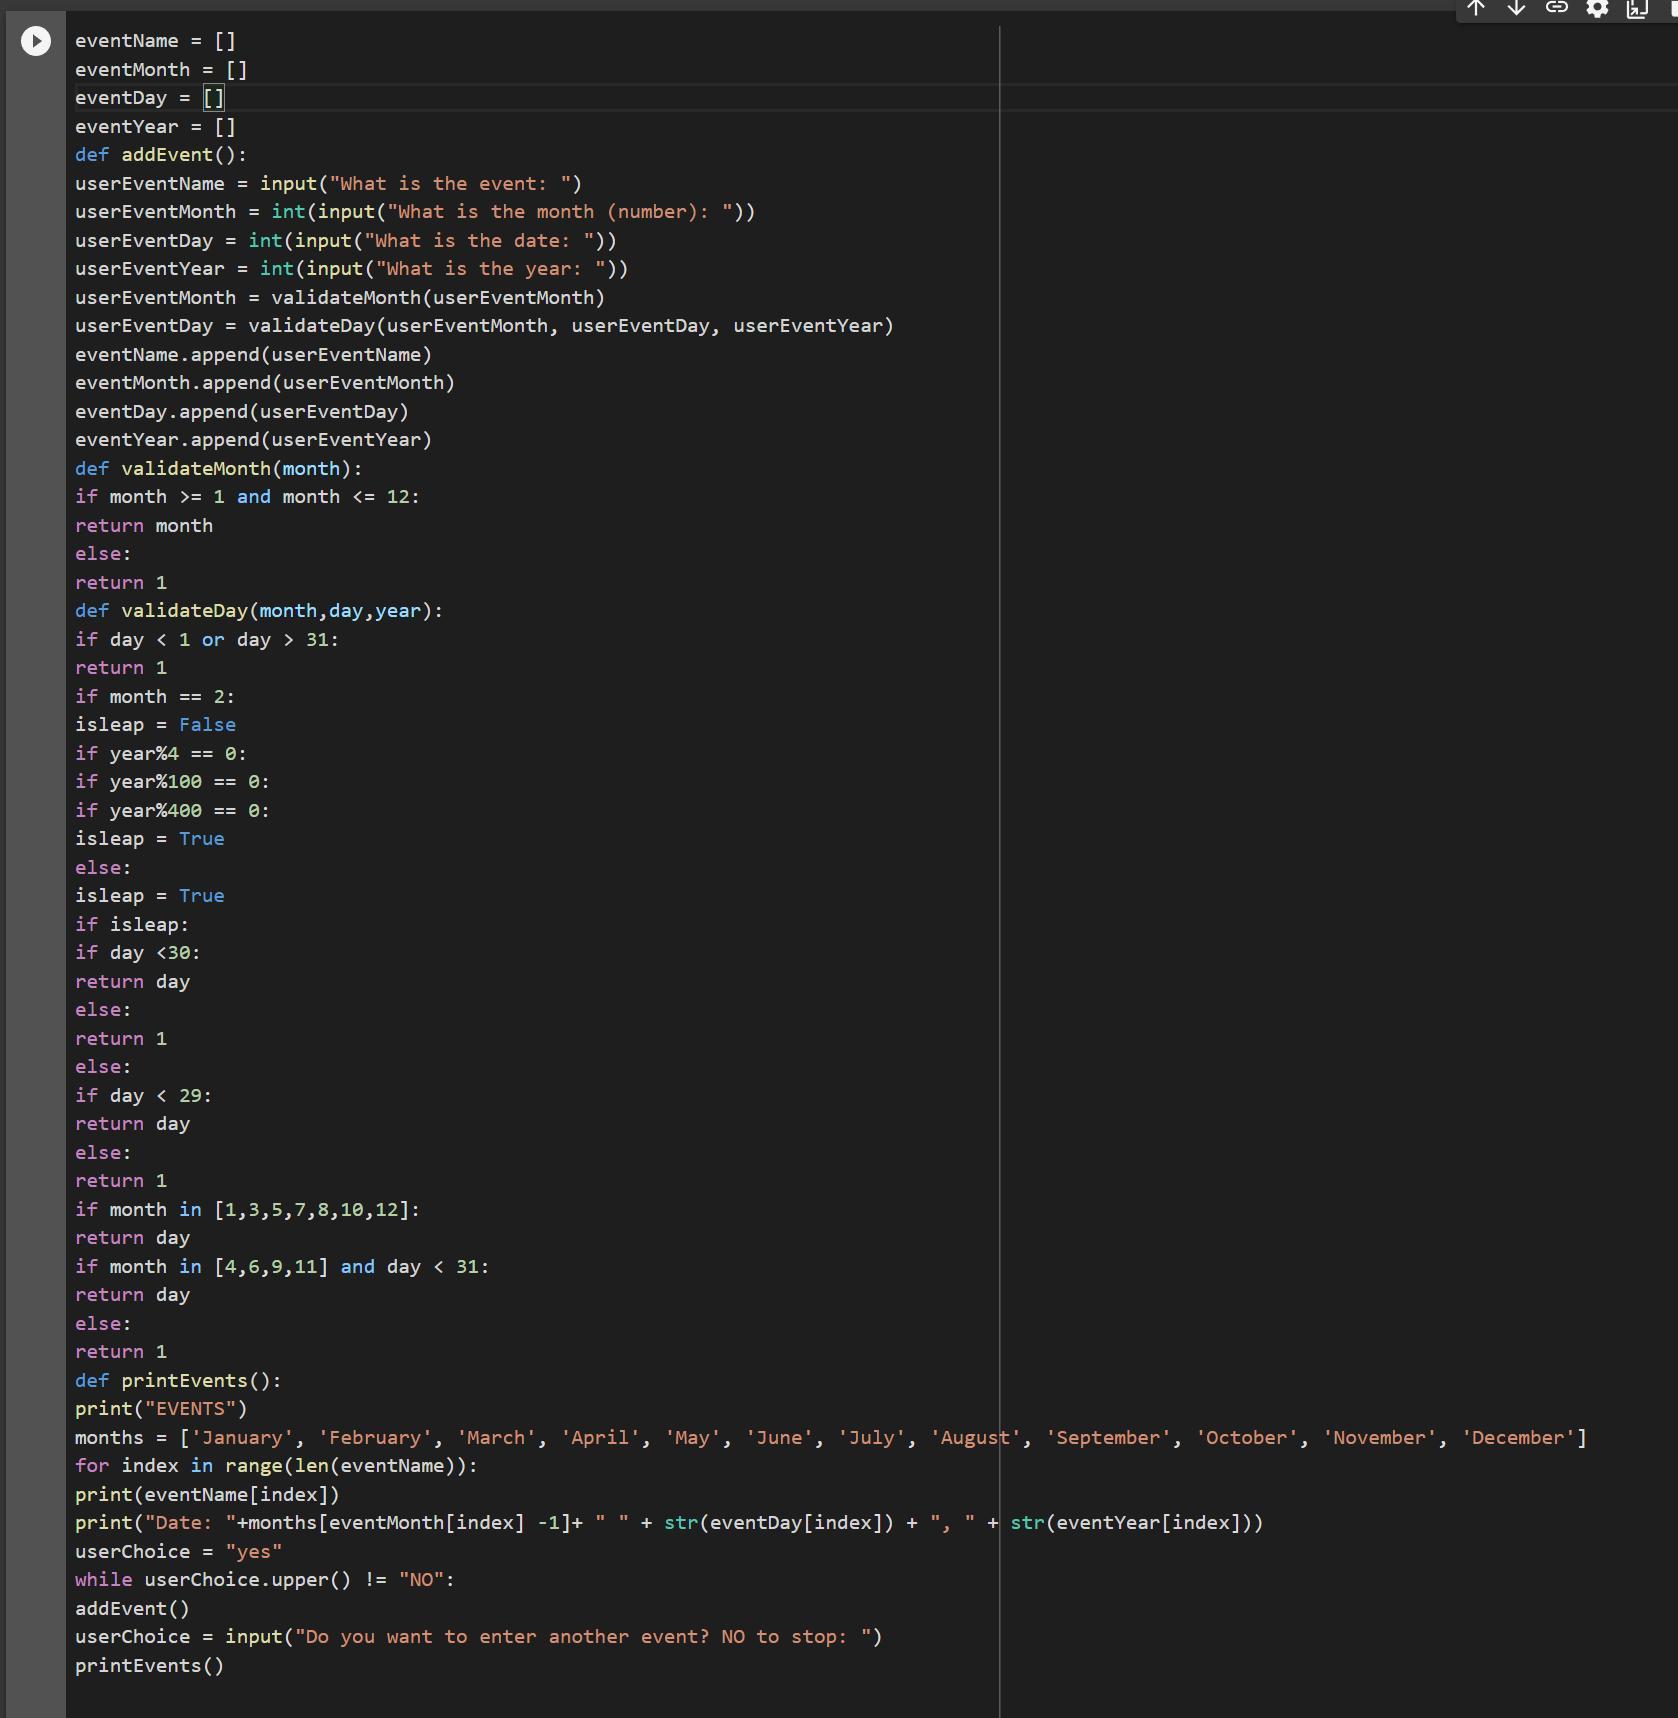Mirror cell in tab icon
The image size is (1678, 1718).
coord(1637,10)
